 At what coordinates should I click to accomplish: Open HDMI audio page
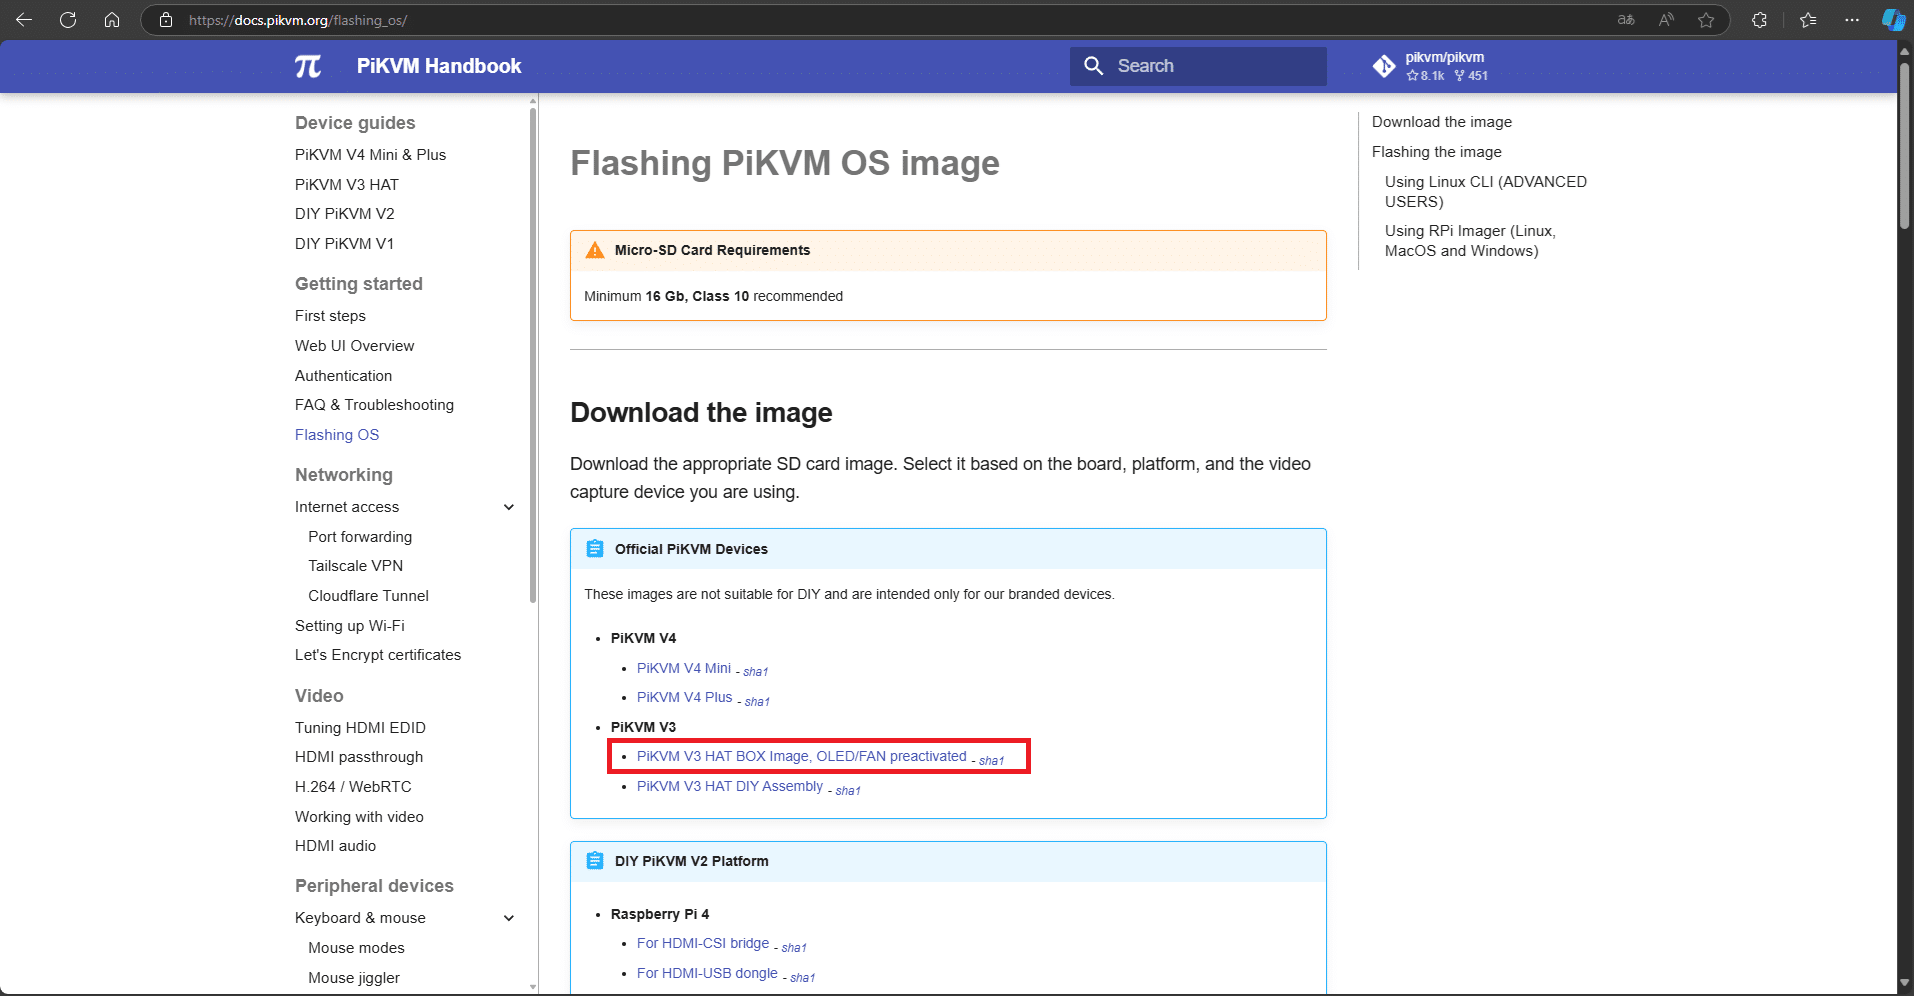(x=335, y=846)
